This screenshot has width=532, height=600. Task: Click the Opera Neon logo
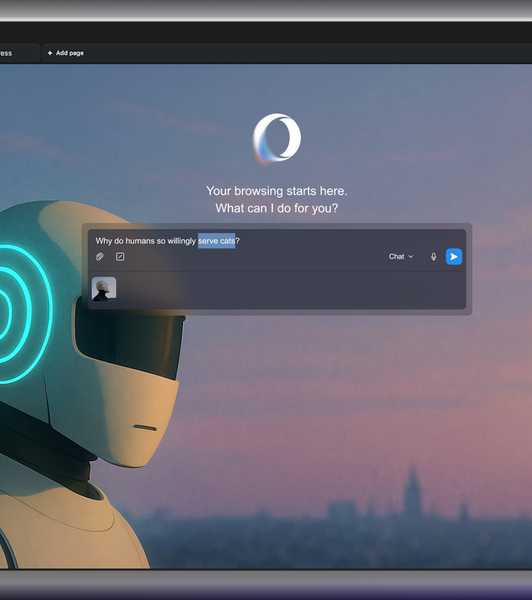[277, 138]
